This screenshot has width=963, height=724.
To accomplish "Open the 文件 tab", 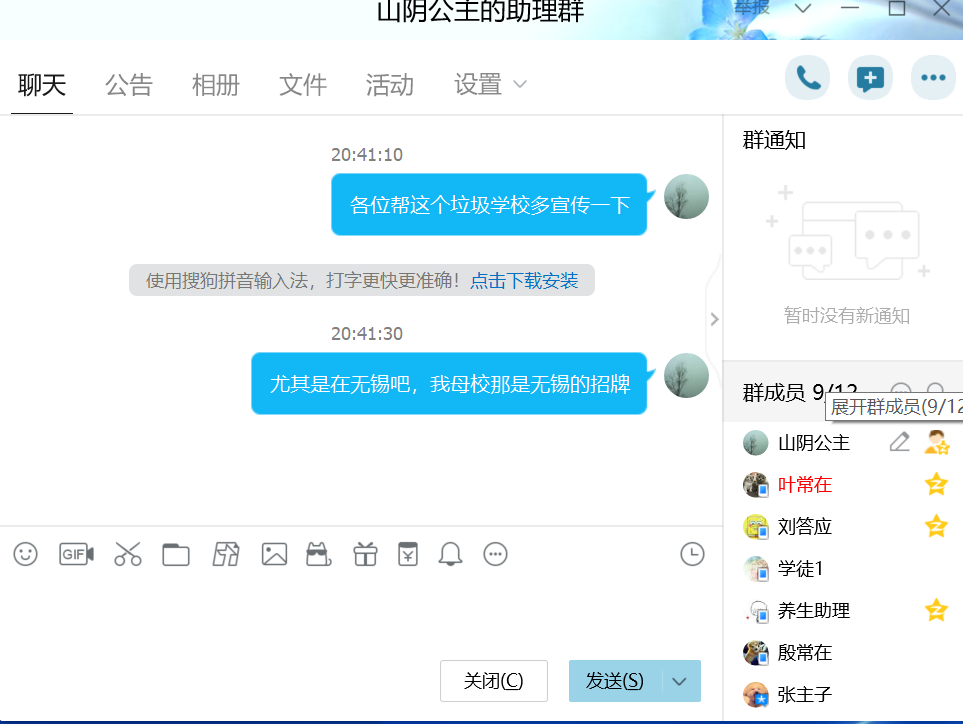I will (303, 85).
